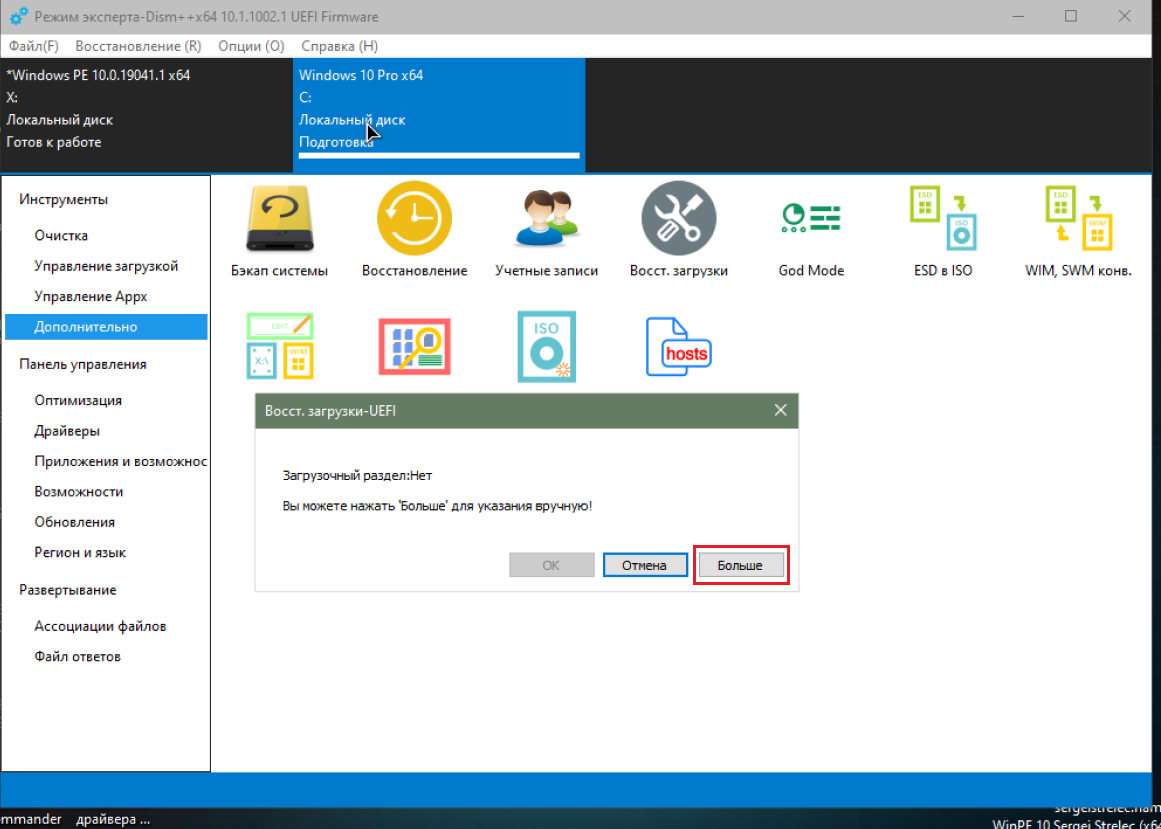Click the драйвера taskbar item

113,819
